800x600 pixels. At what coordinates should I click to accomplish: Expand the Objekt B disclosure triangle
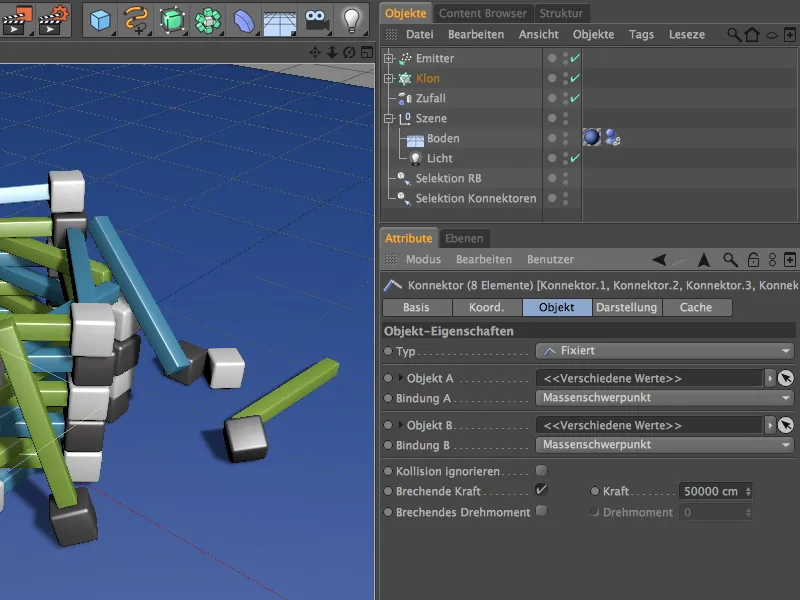click(401, 424)
